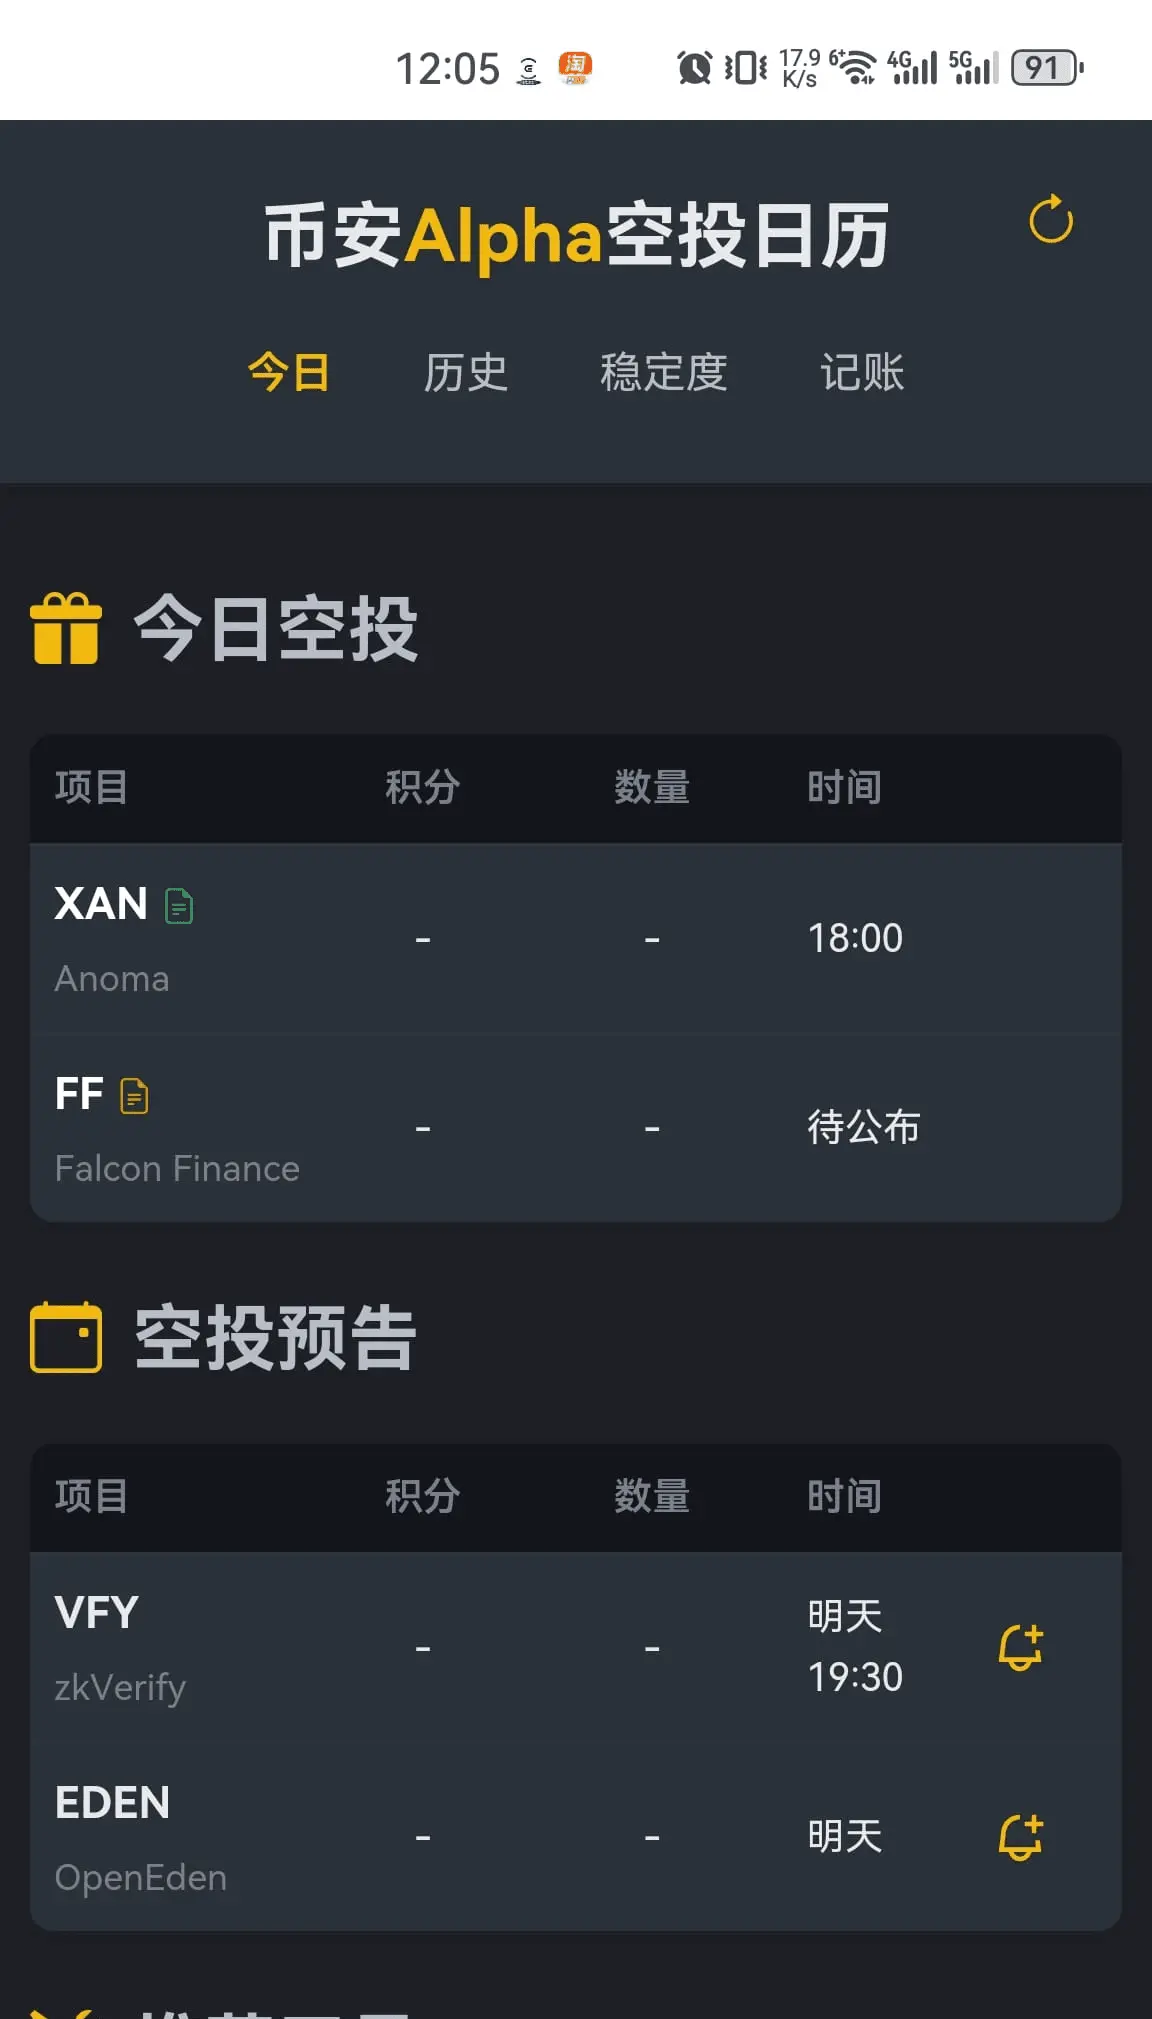Tap the yellow refresh icon
The height and width of the screenshot is (2019, 1152).
click(x=1051, y=220)
